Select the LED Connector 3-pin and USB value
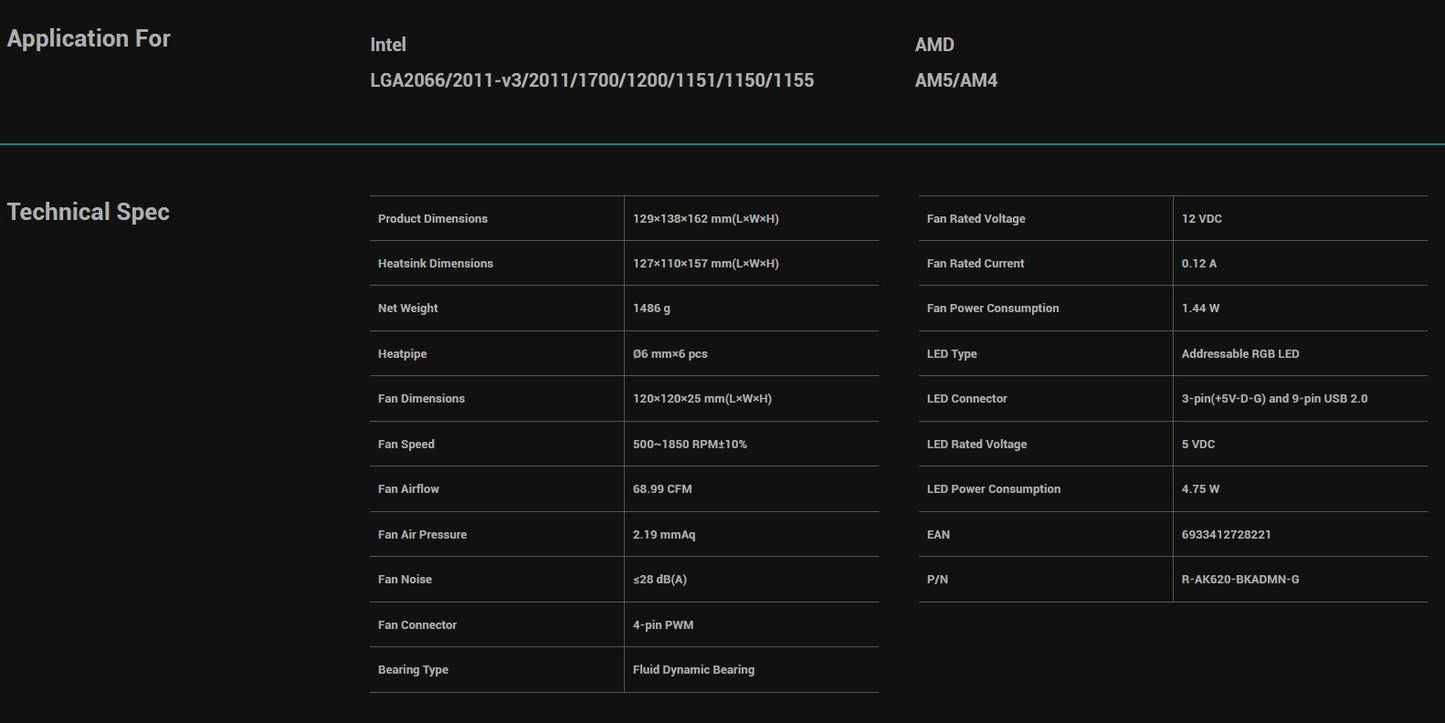The height and width of the screenshot is (723, 1445). [1274, 399]
